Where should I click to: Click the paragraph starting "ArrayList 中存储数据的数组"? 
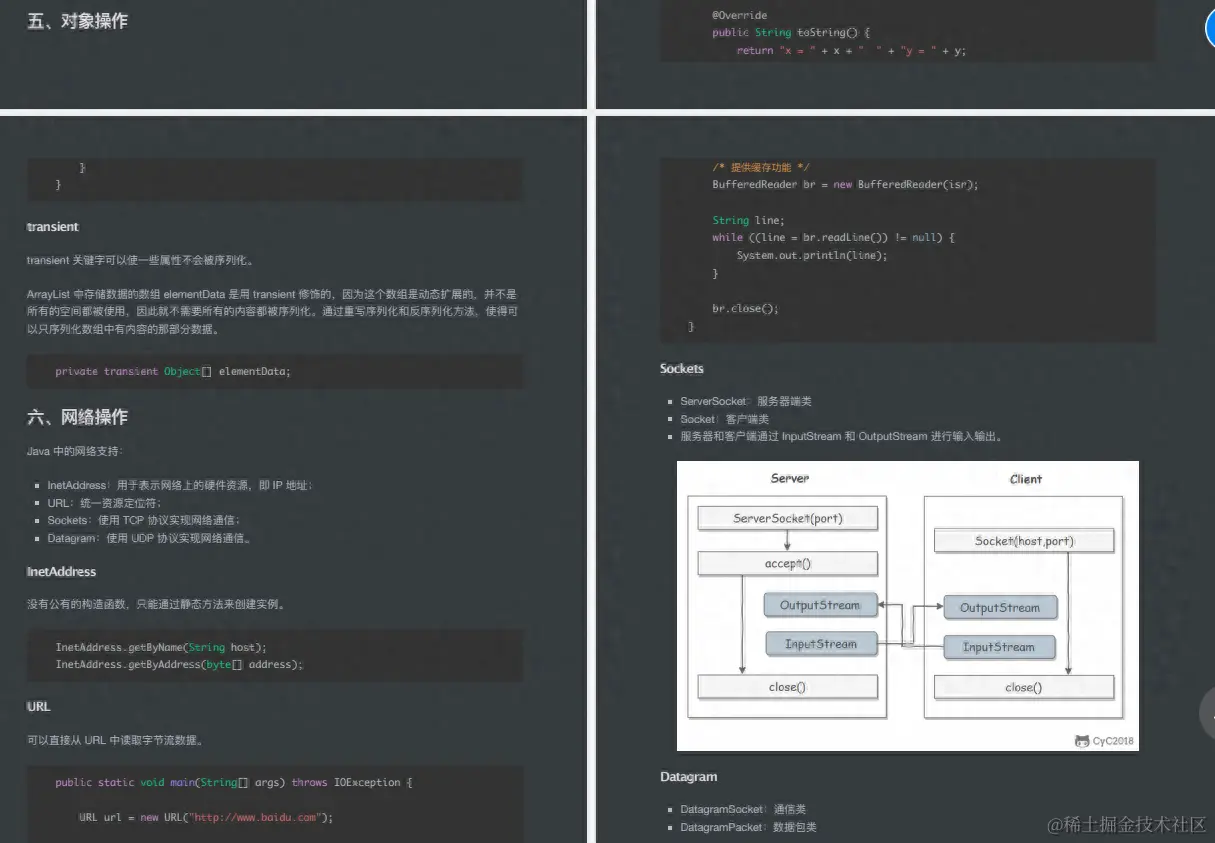(x=272, y=311)
